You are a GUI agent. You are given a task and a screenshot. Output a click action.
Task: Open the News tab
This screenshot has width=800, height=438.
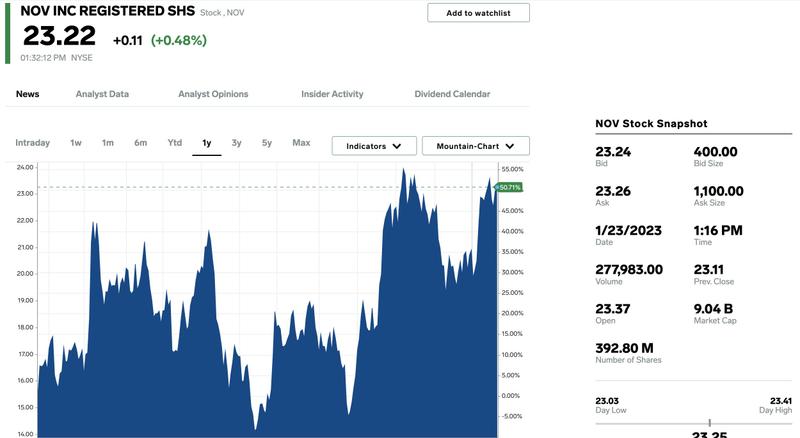click(28, 94)
